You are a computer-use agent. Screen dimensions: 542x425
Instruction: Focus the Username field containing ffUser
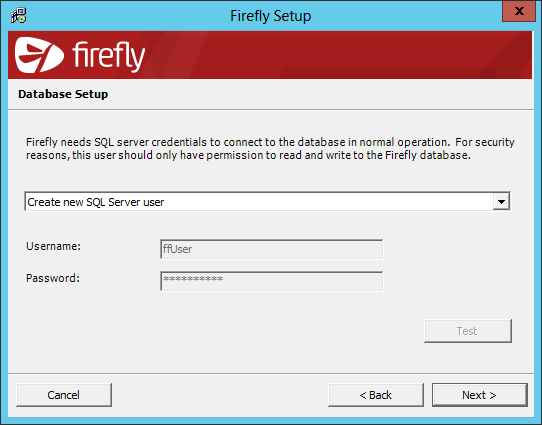[271, 249]
